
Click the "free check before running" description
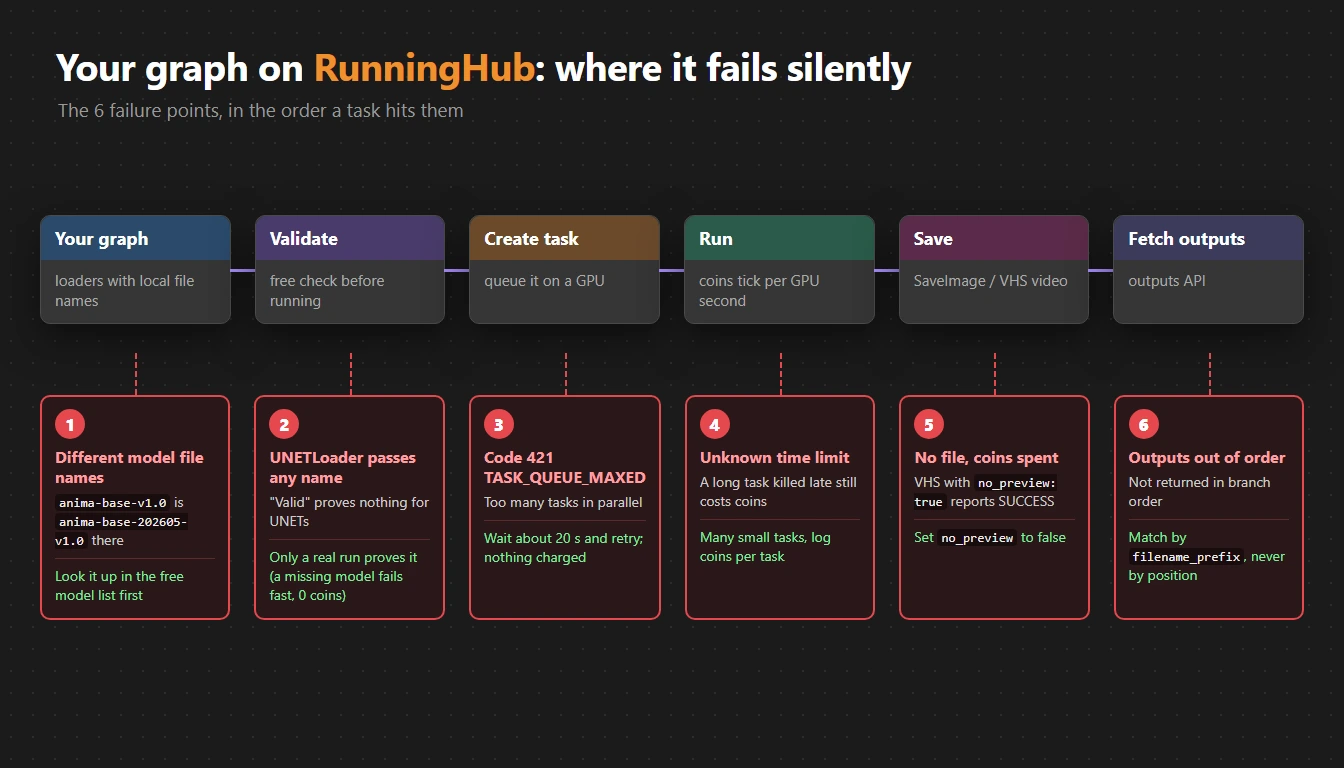tap(327, 291)
